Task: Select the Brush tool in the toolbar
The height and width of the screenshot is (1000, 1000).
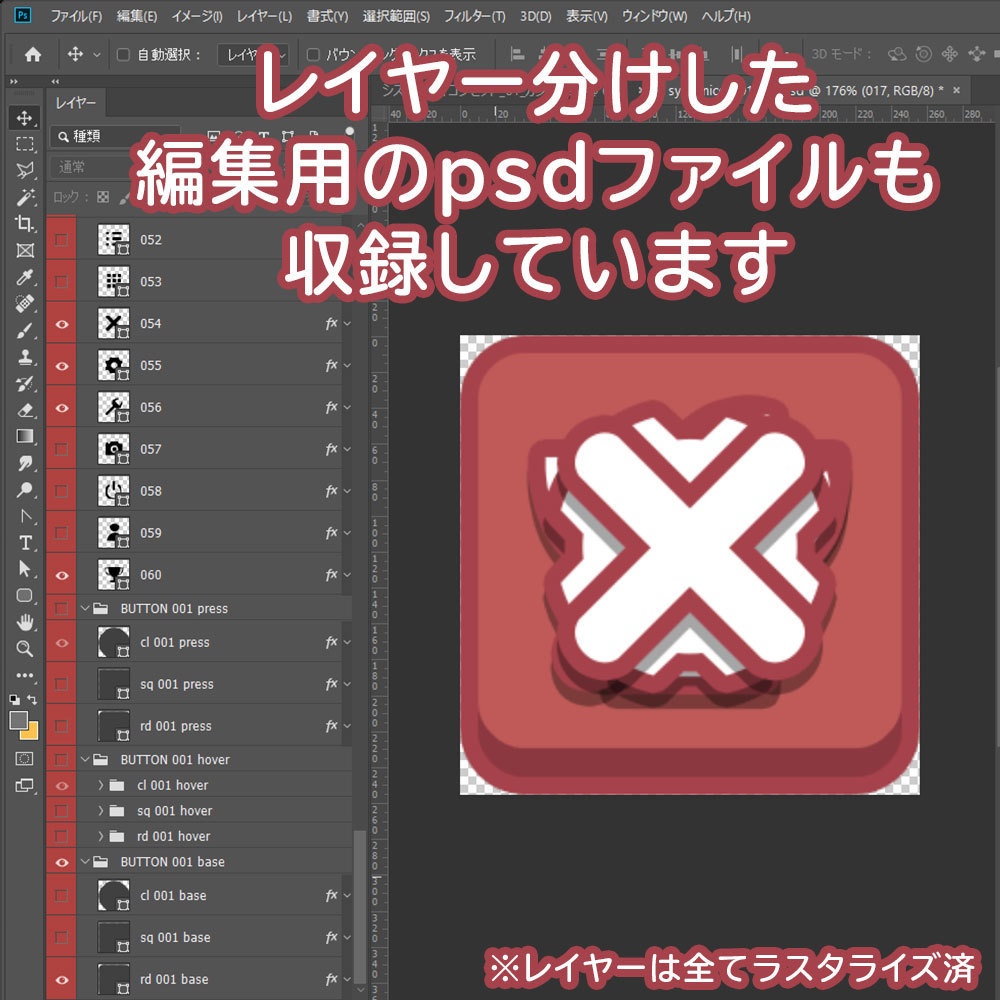Action: coord(25,331)
